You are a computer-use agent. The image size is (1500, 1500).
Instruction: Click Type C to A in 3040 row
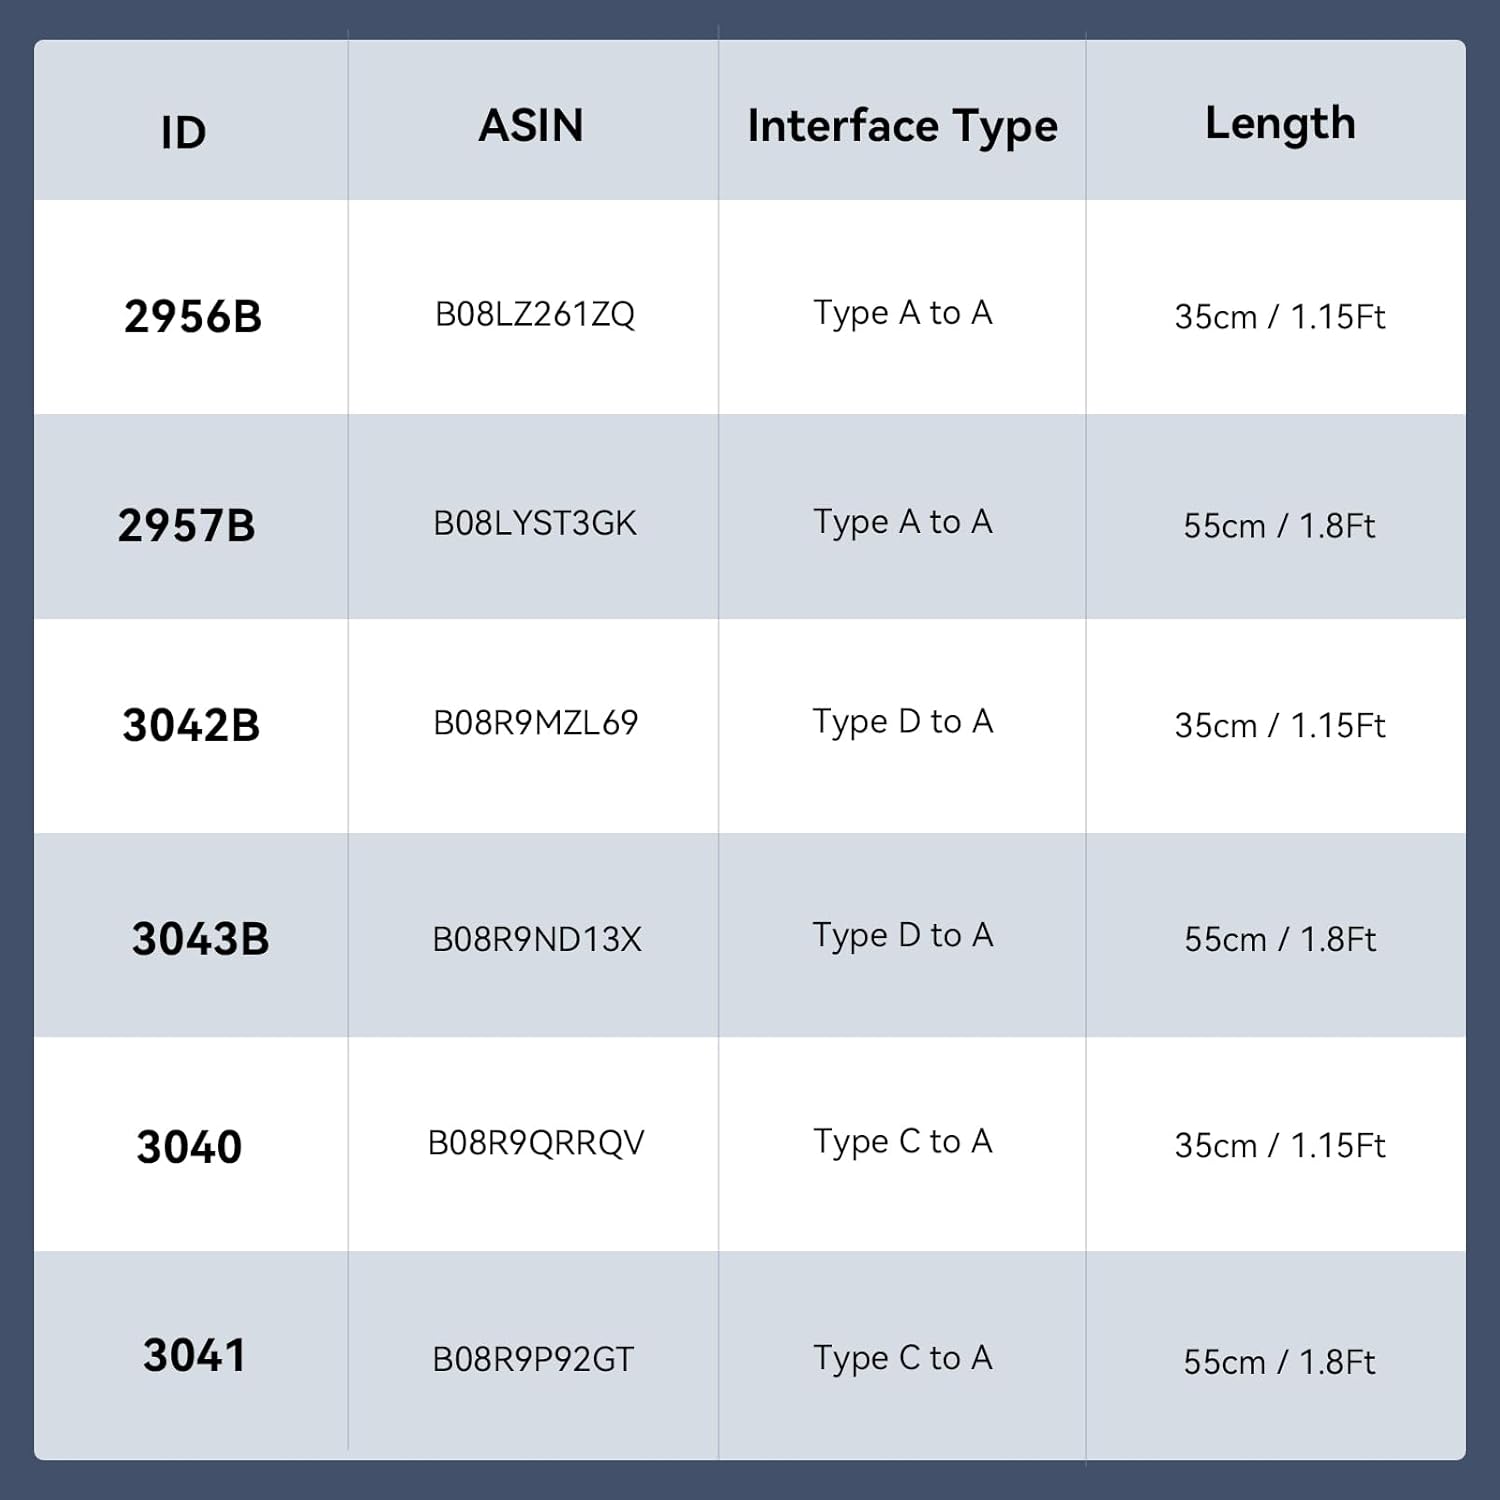[x=902, y=1142]
